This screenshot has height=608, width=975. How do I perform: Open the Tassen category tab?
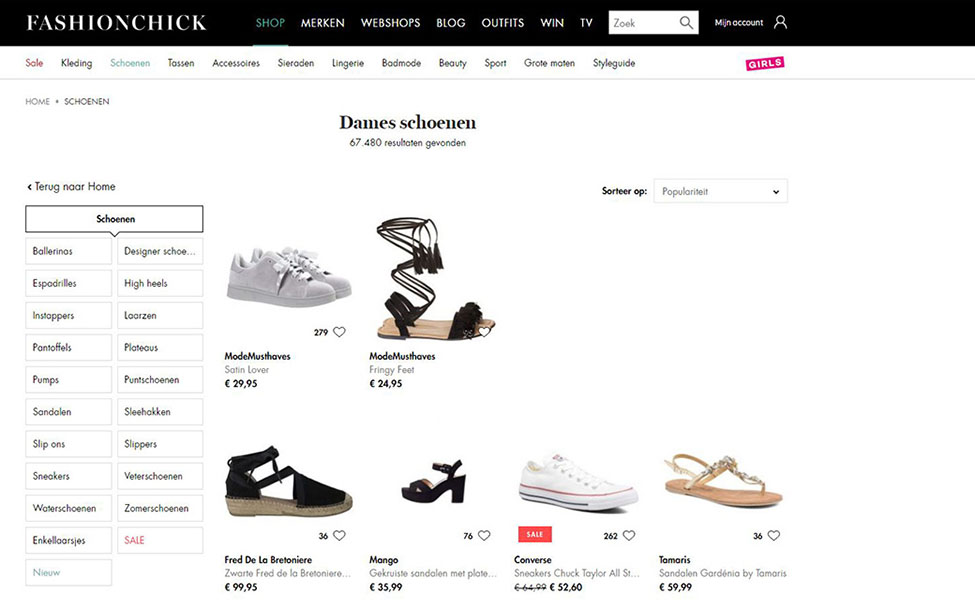(181, 63)
